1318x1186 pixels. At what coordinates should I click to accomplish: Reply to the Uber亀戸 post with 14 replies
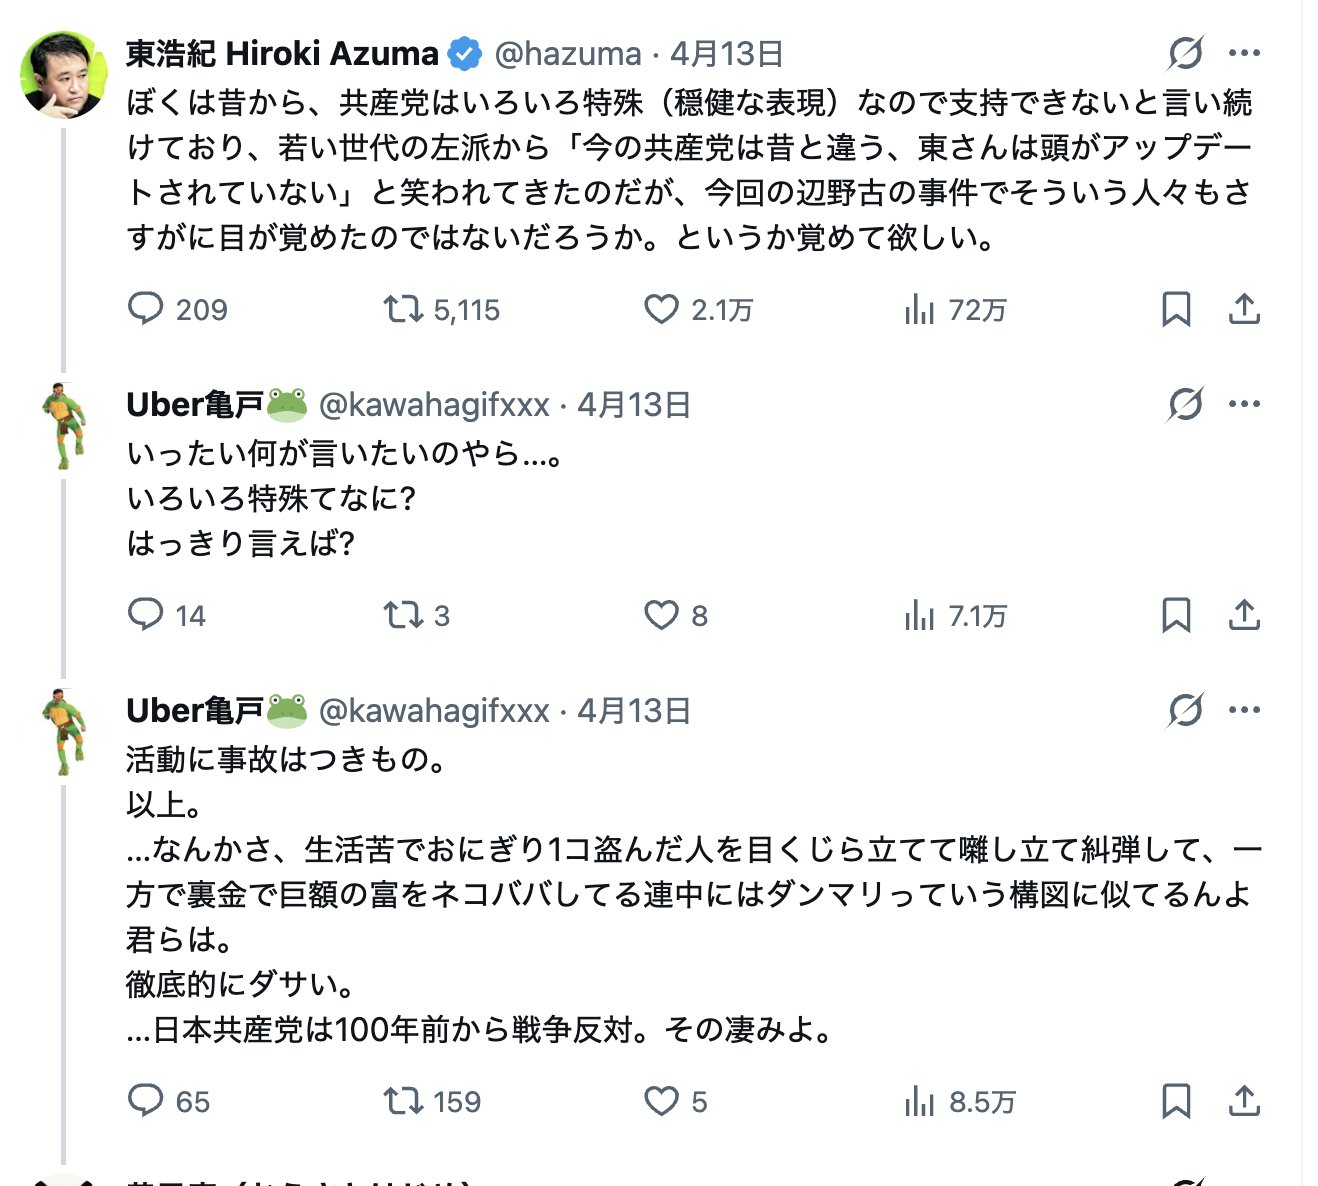145,615
